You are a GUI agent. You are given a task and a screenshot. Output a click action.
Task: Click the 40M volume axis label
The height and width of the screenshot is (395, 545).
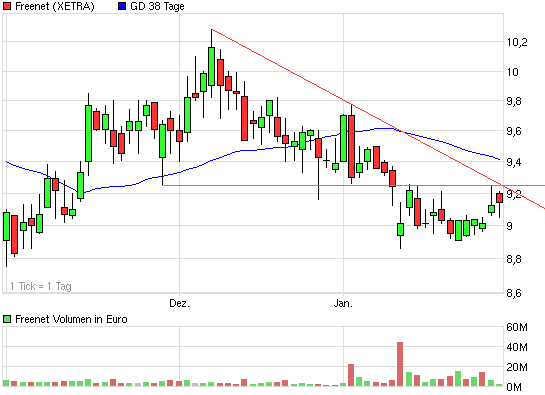(517, 347)
